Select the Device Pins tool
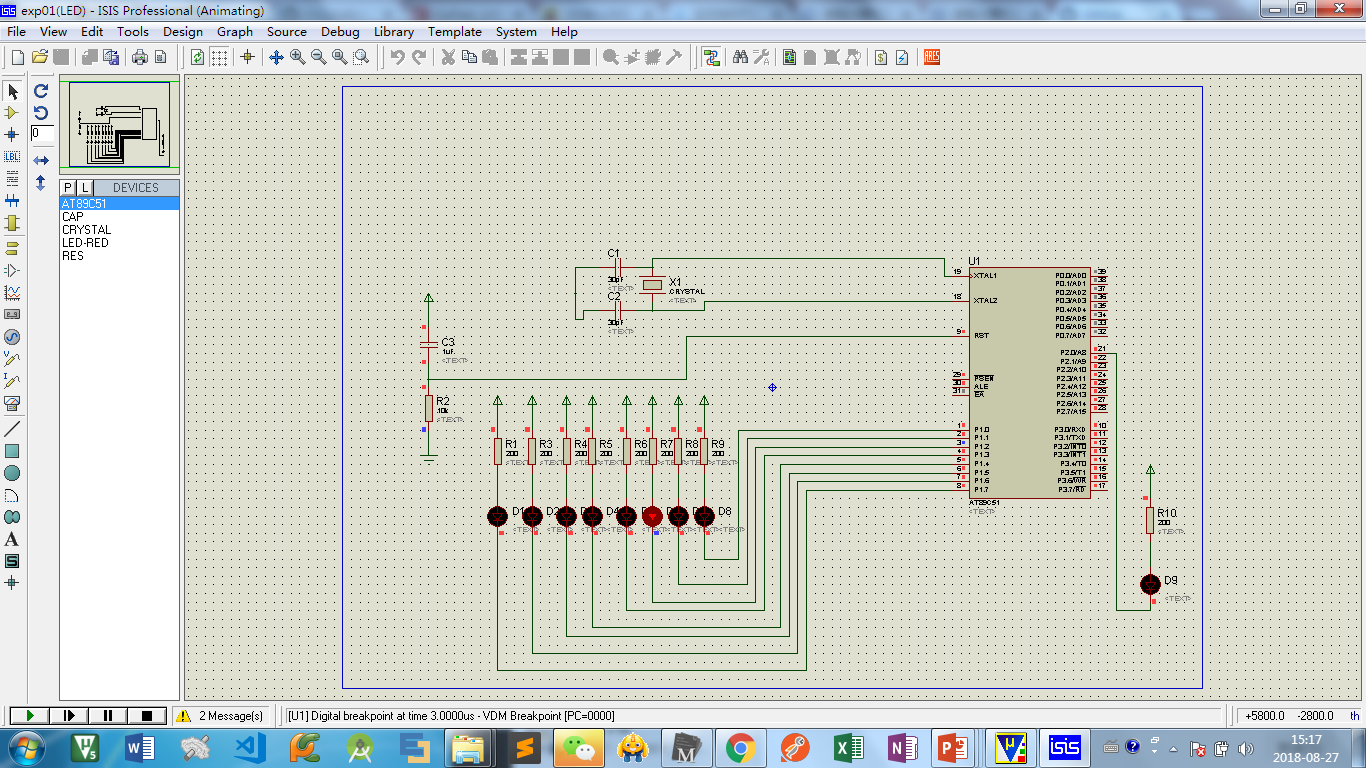This screenshot has width=1366, height=768. [x=12, y=270]
